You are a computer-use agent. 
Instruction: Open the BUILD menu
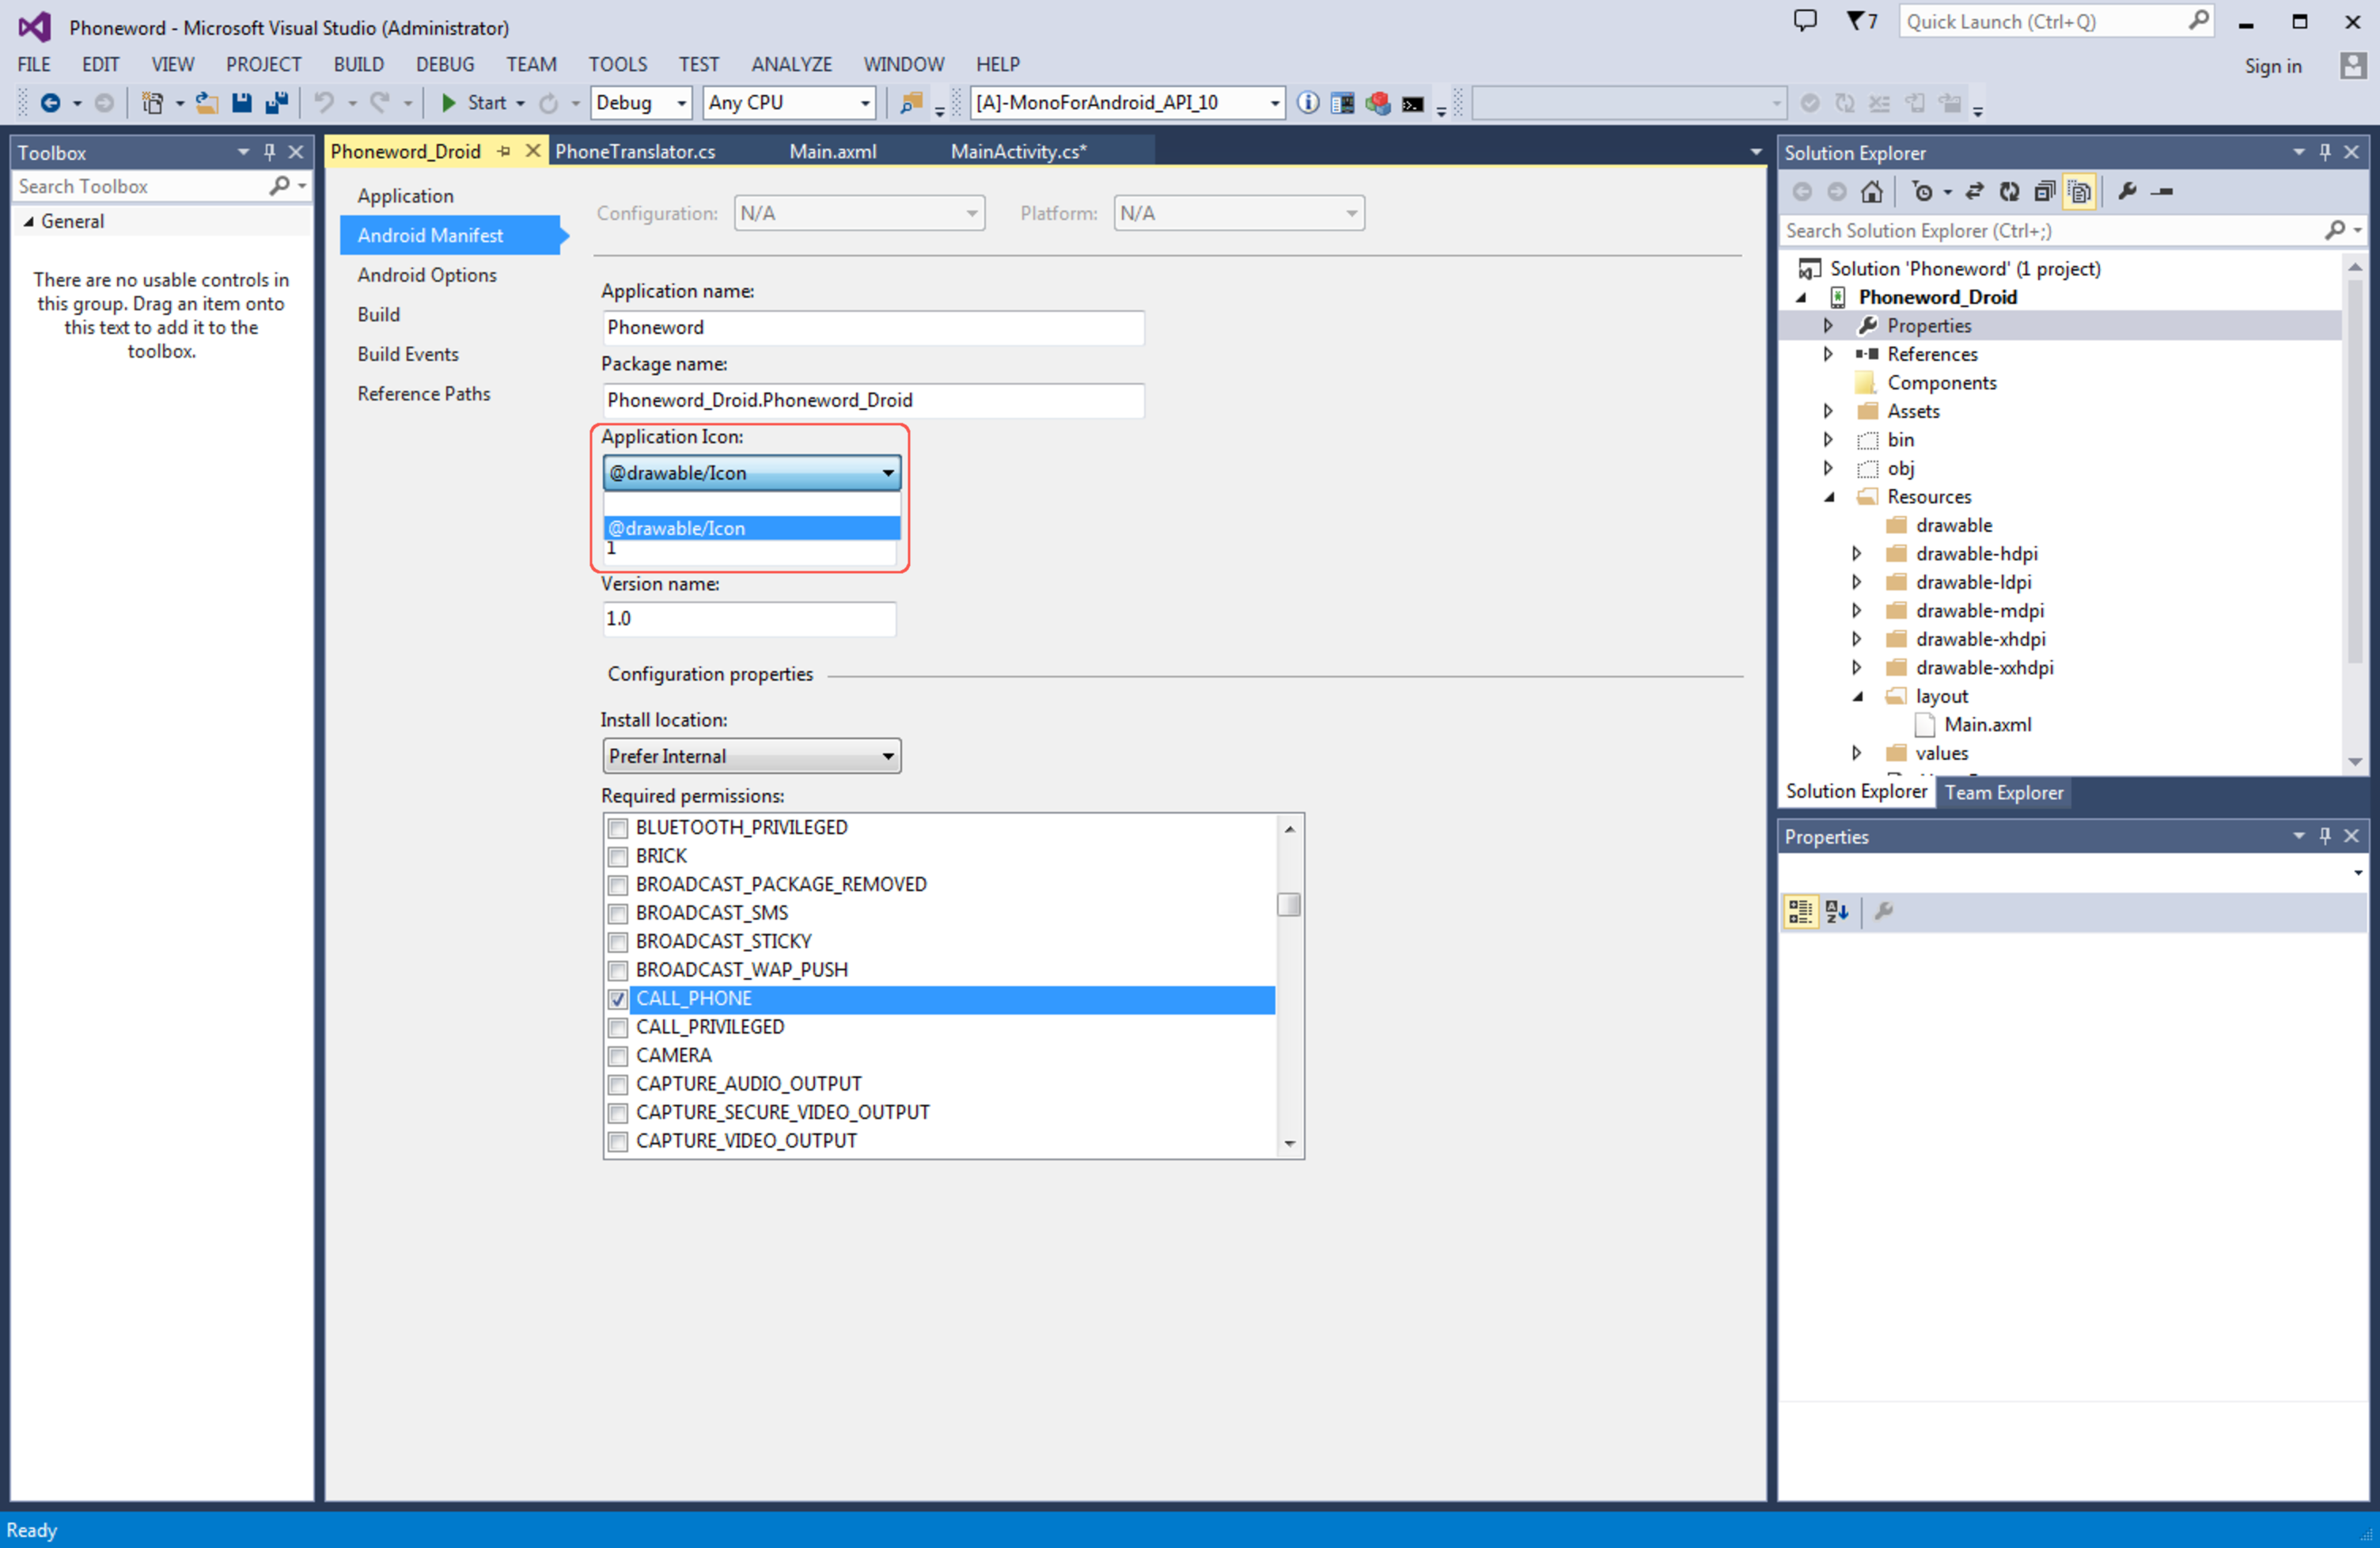[358, 64]
